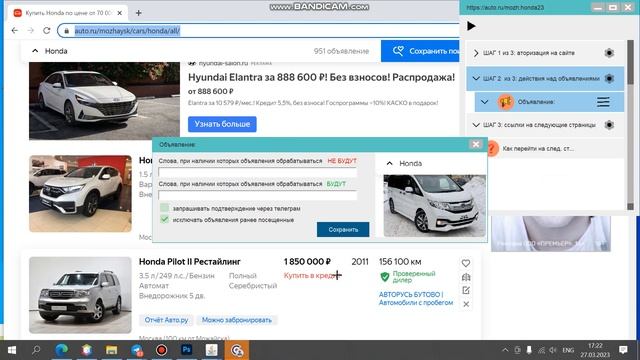Viewport: 640px width, 360px height.
Task: Click 'Отчёт Авто.ру' tag
Action: 166,320
